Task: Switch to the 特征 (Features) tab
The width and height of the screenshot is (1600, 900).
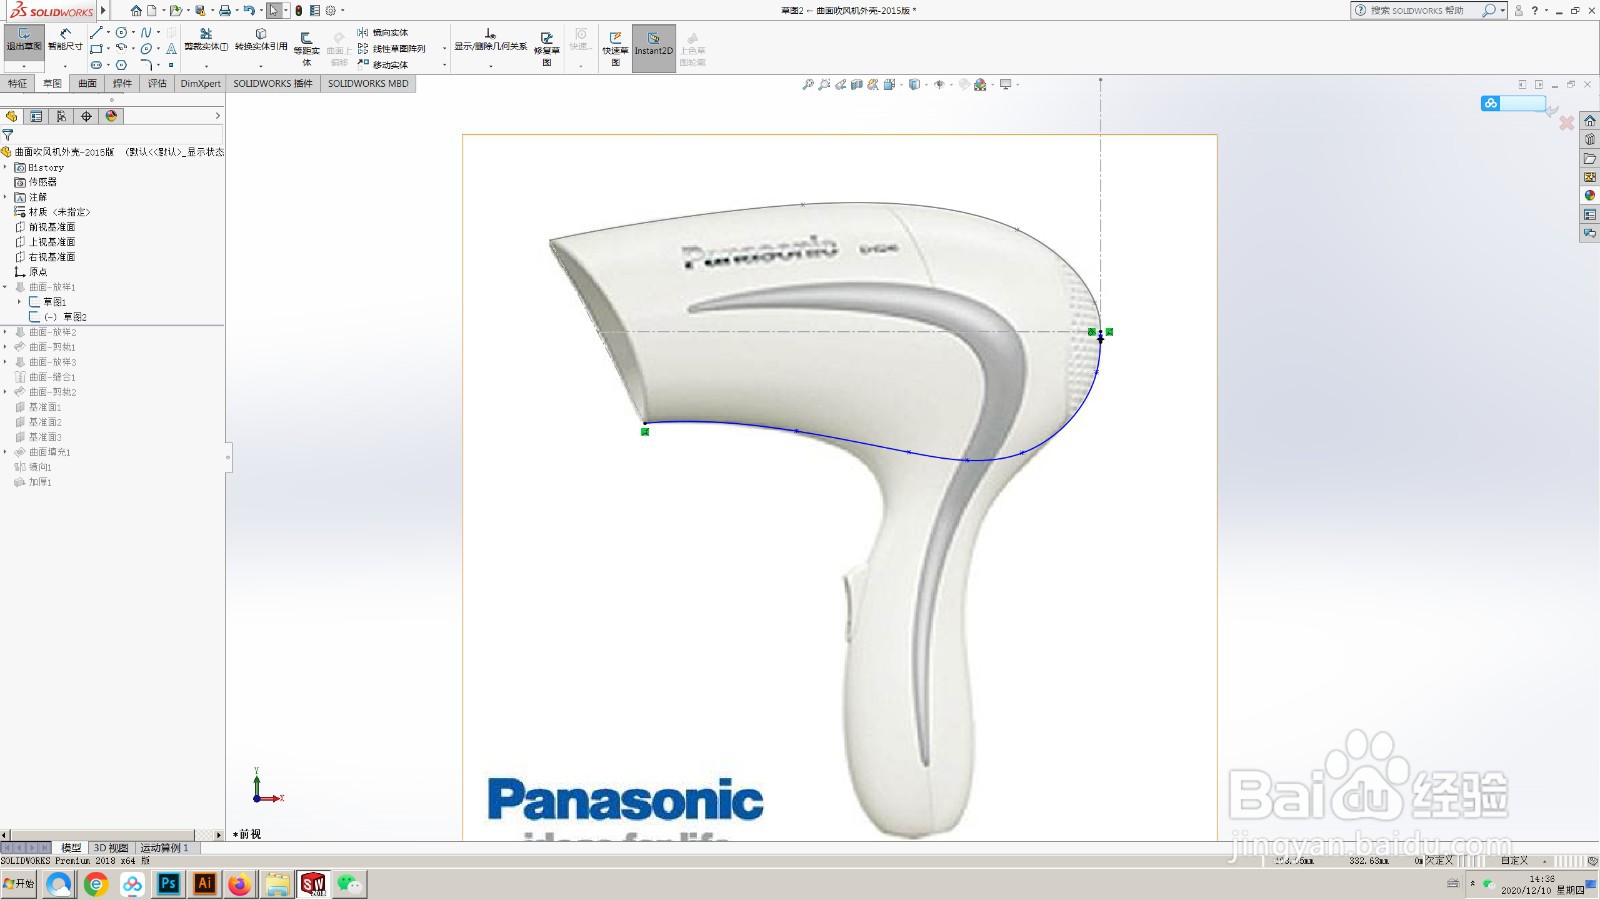Action: pos(18,84)
